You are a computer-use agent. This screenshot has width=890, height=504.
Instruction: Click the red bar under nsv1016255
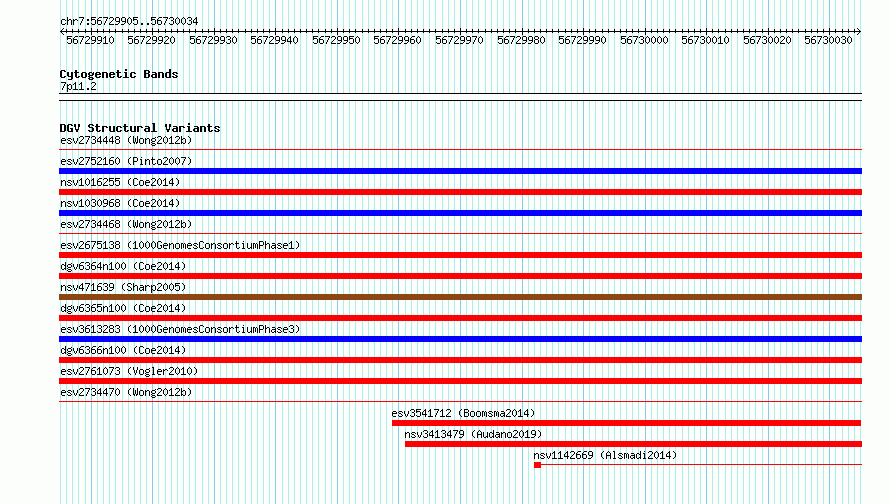[x=460, y=192]
